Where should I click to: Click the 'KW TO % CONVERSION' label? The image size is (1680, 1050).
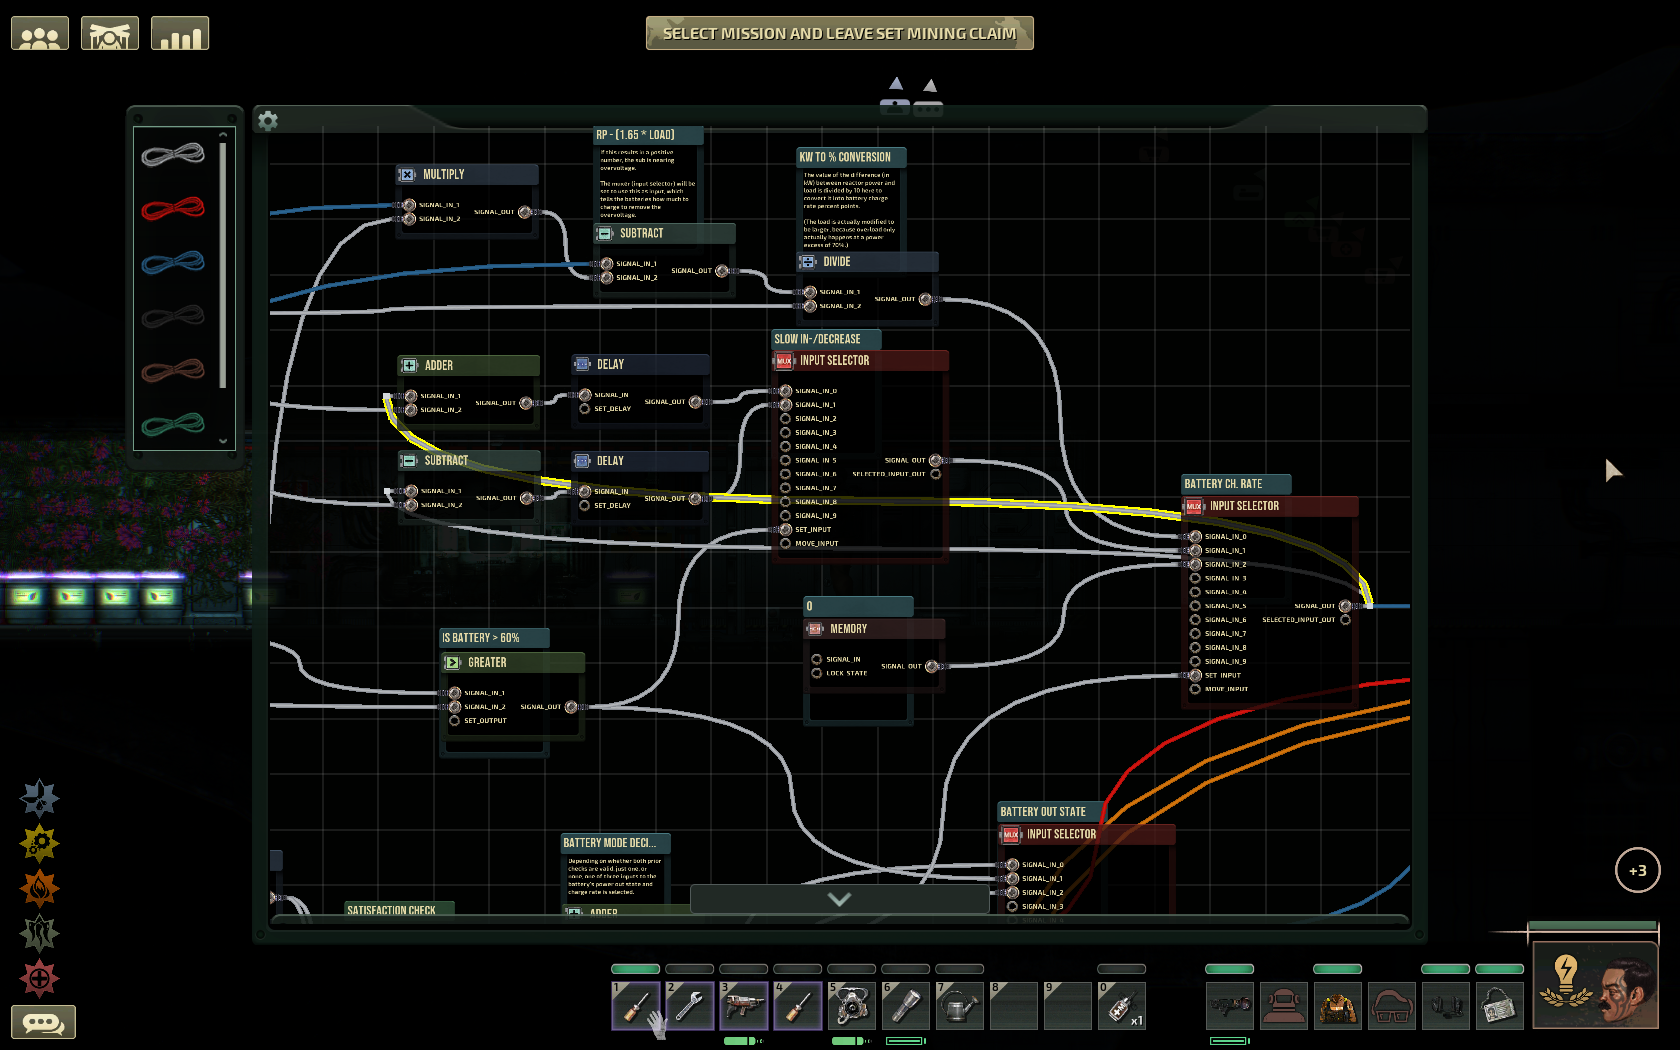coord(851,157)
